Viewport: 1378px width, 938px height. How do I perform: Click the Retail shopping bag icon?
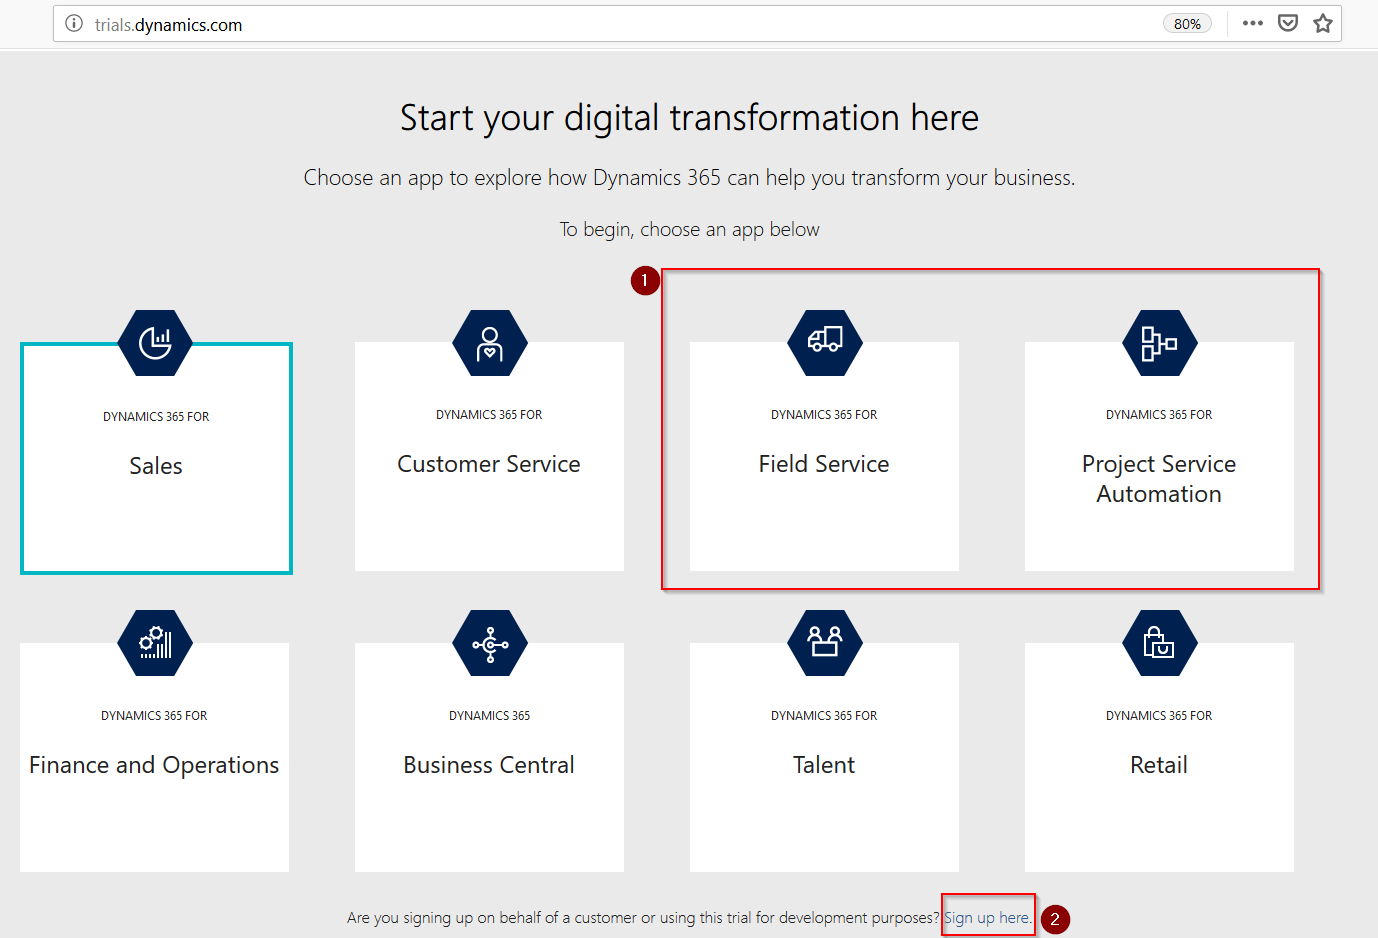(1159, 643)
